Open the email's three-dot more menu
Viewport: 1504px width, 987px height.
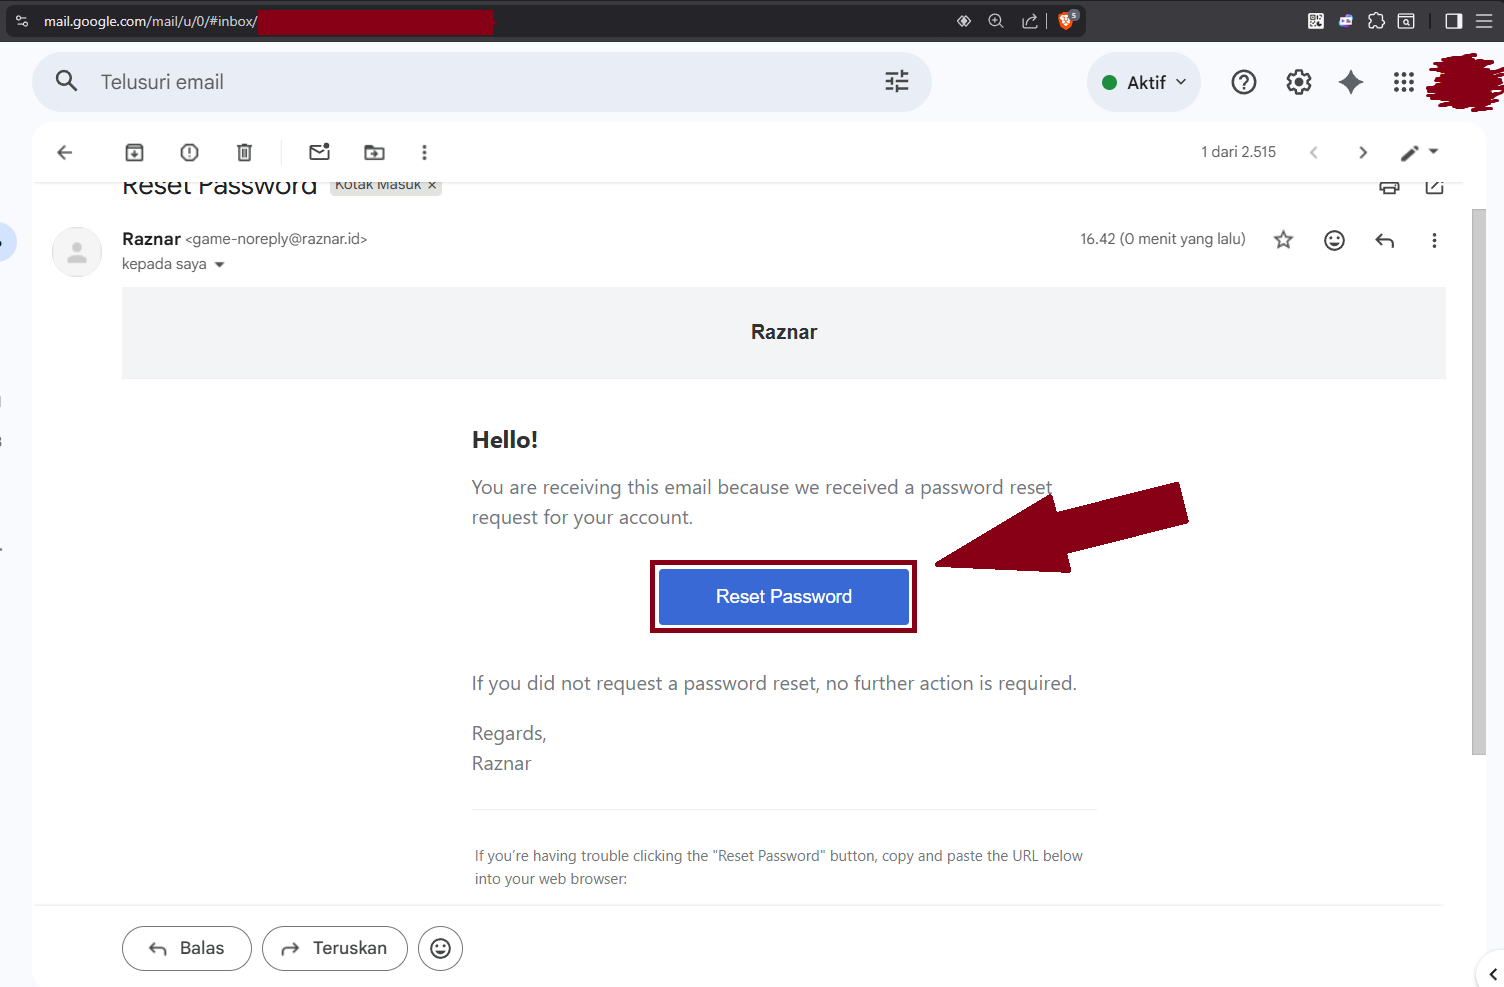(x=1434, y=240)
